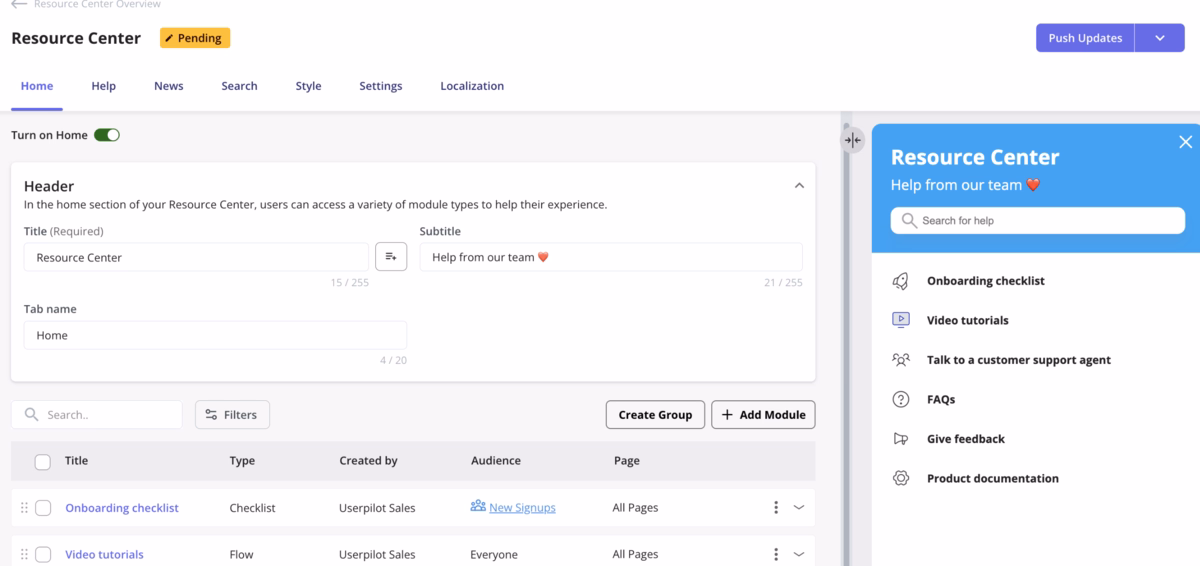Click the gear icon beside Product documentation
The image size is (1200, 566).
pos(901,478)
